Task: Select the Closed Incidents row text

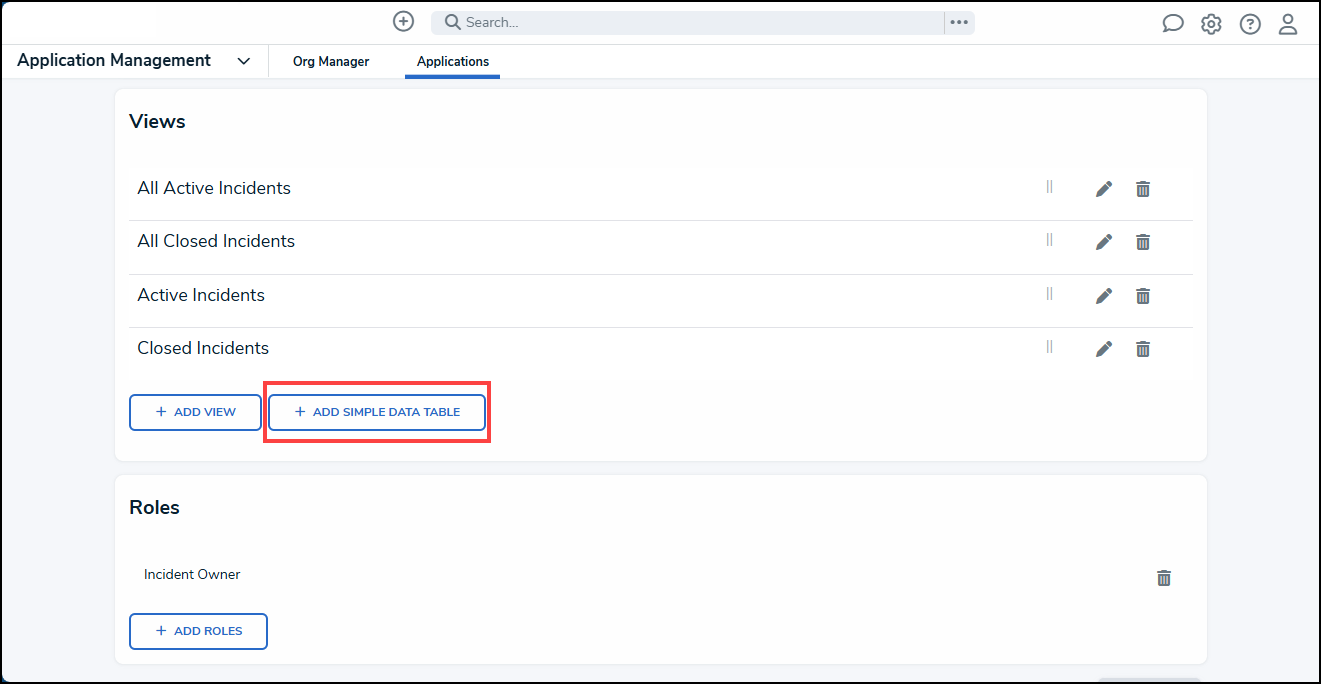Action: 203,348
